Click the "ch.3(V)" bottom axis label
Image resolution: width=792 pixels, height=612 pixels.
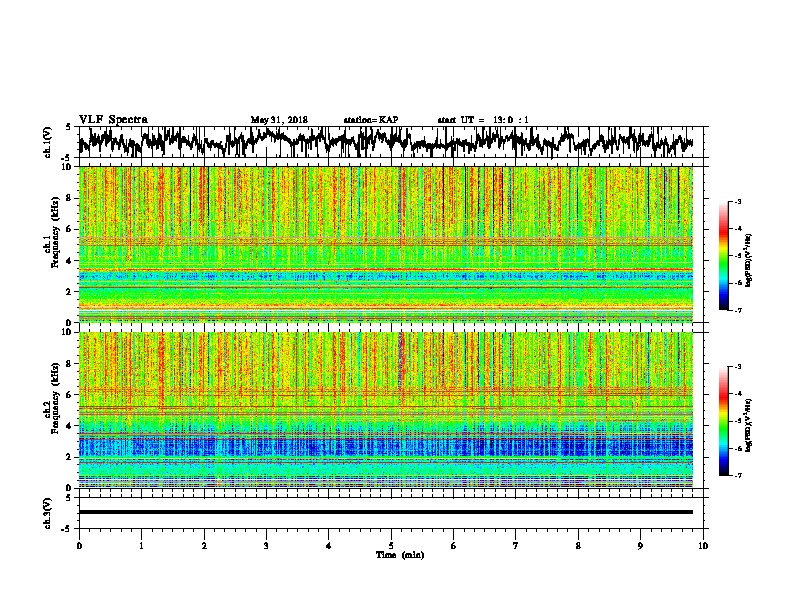click(x=48, y=513)
